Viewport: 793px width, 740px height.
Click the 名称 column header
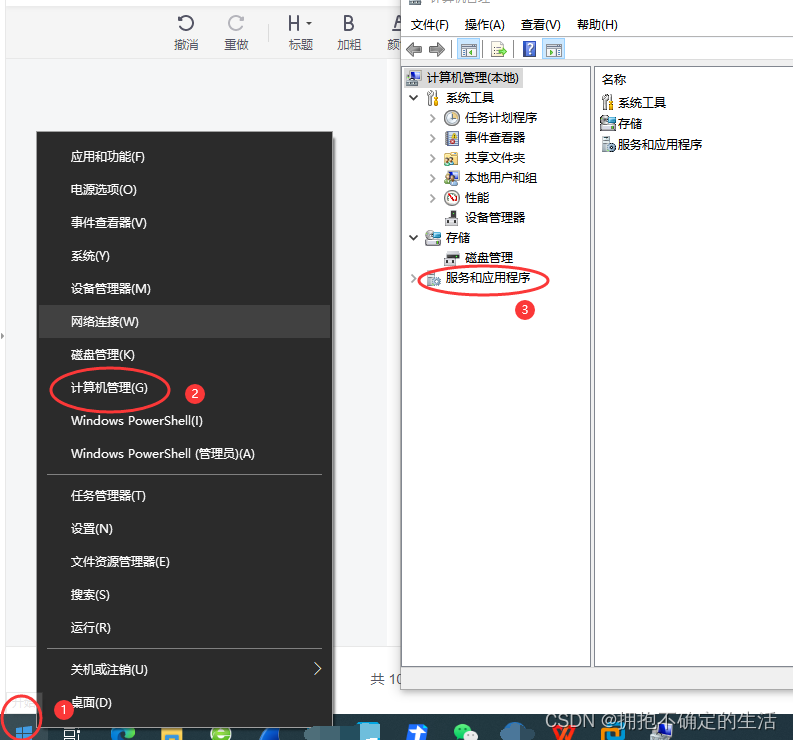coord(614,79)
